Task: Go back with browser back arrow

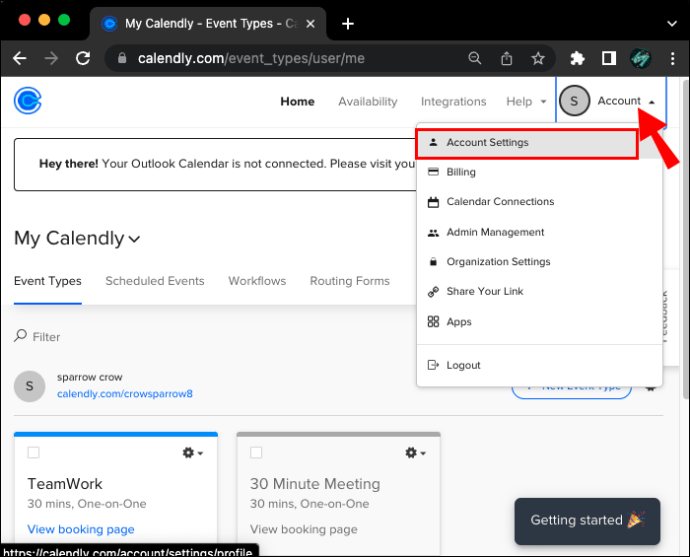Action: 19,58
